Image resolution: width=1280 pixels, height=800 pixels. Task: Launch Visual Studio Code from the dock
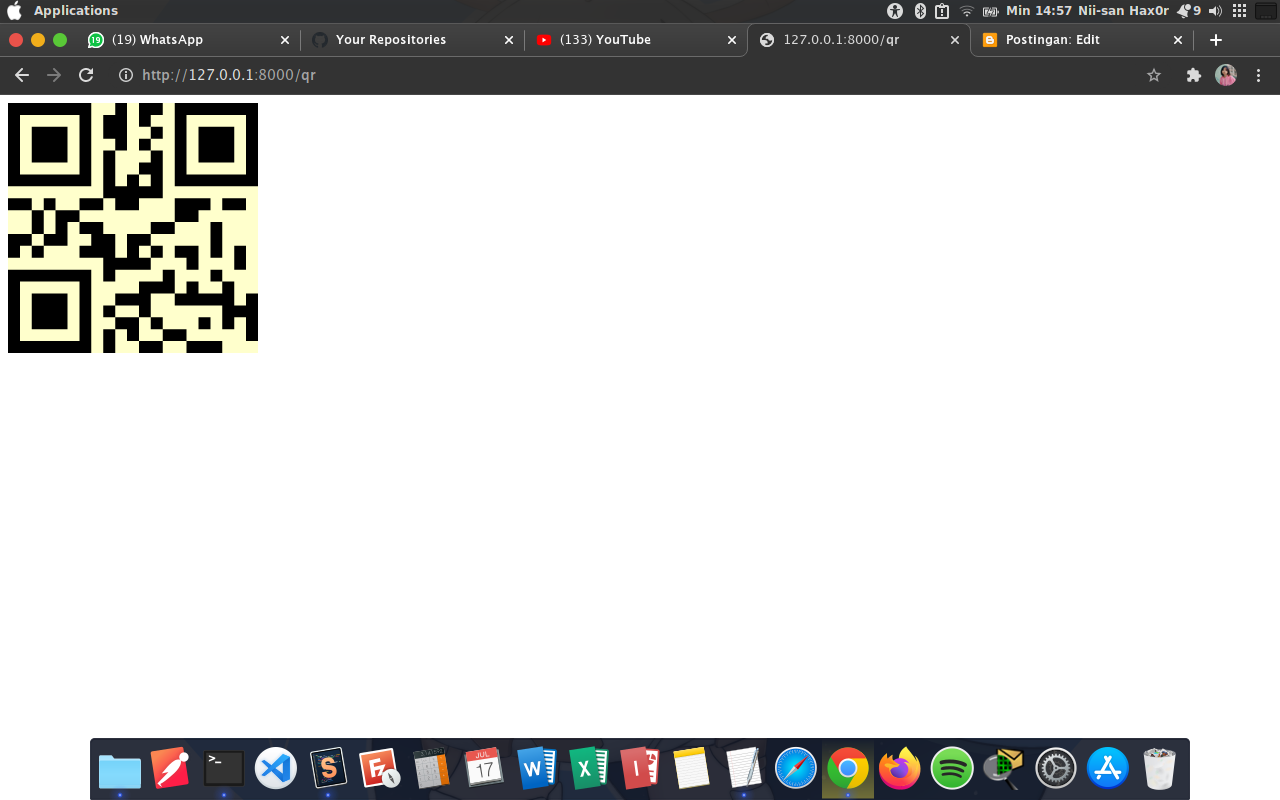pyautogui.click(x=276, y=769)
